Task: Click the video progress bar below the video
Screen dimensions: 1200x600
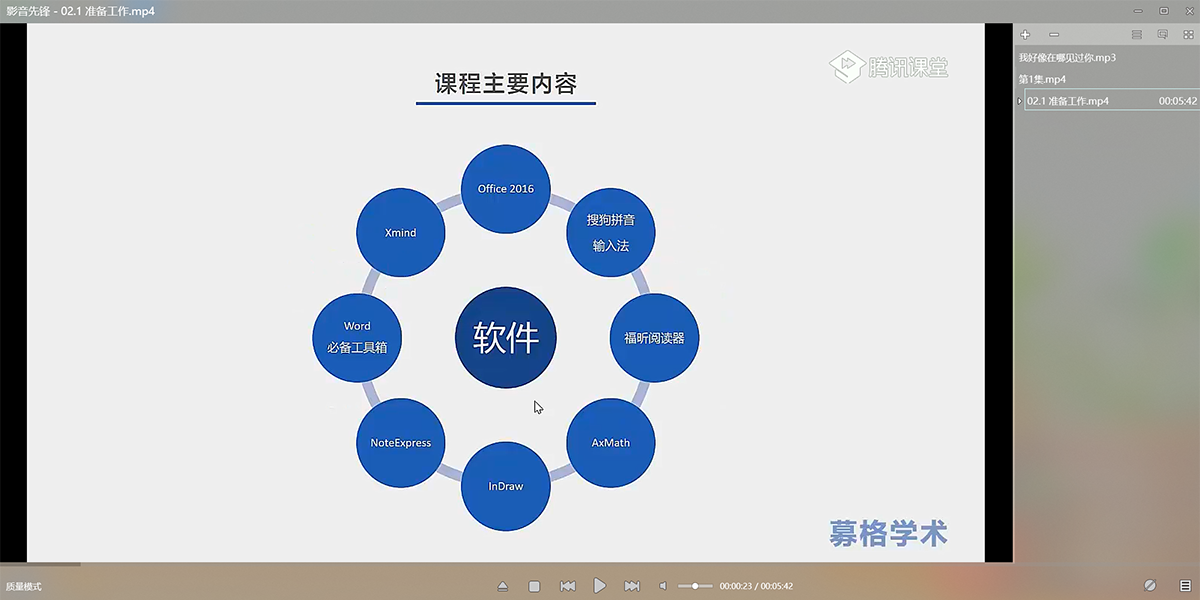Action: point(500,565)
